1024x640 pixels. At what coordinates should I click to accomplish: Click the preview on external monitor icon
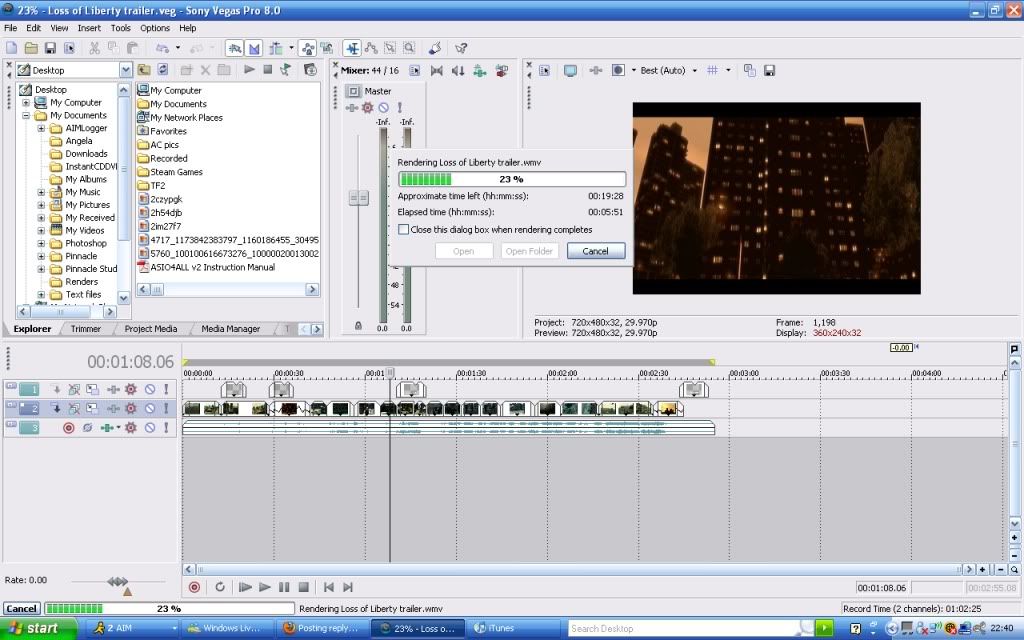point(570,71)
